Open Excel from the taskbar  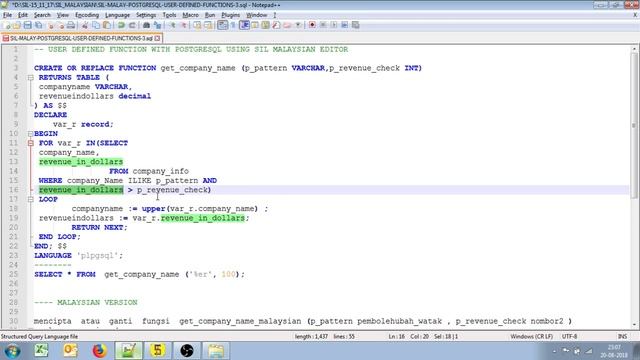[x=41, y=351]
